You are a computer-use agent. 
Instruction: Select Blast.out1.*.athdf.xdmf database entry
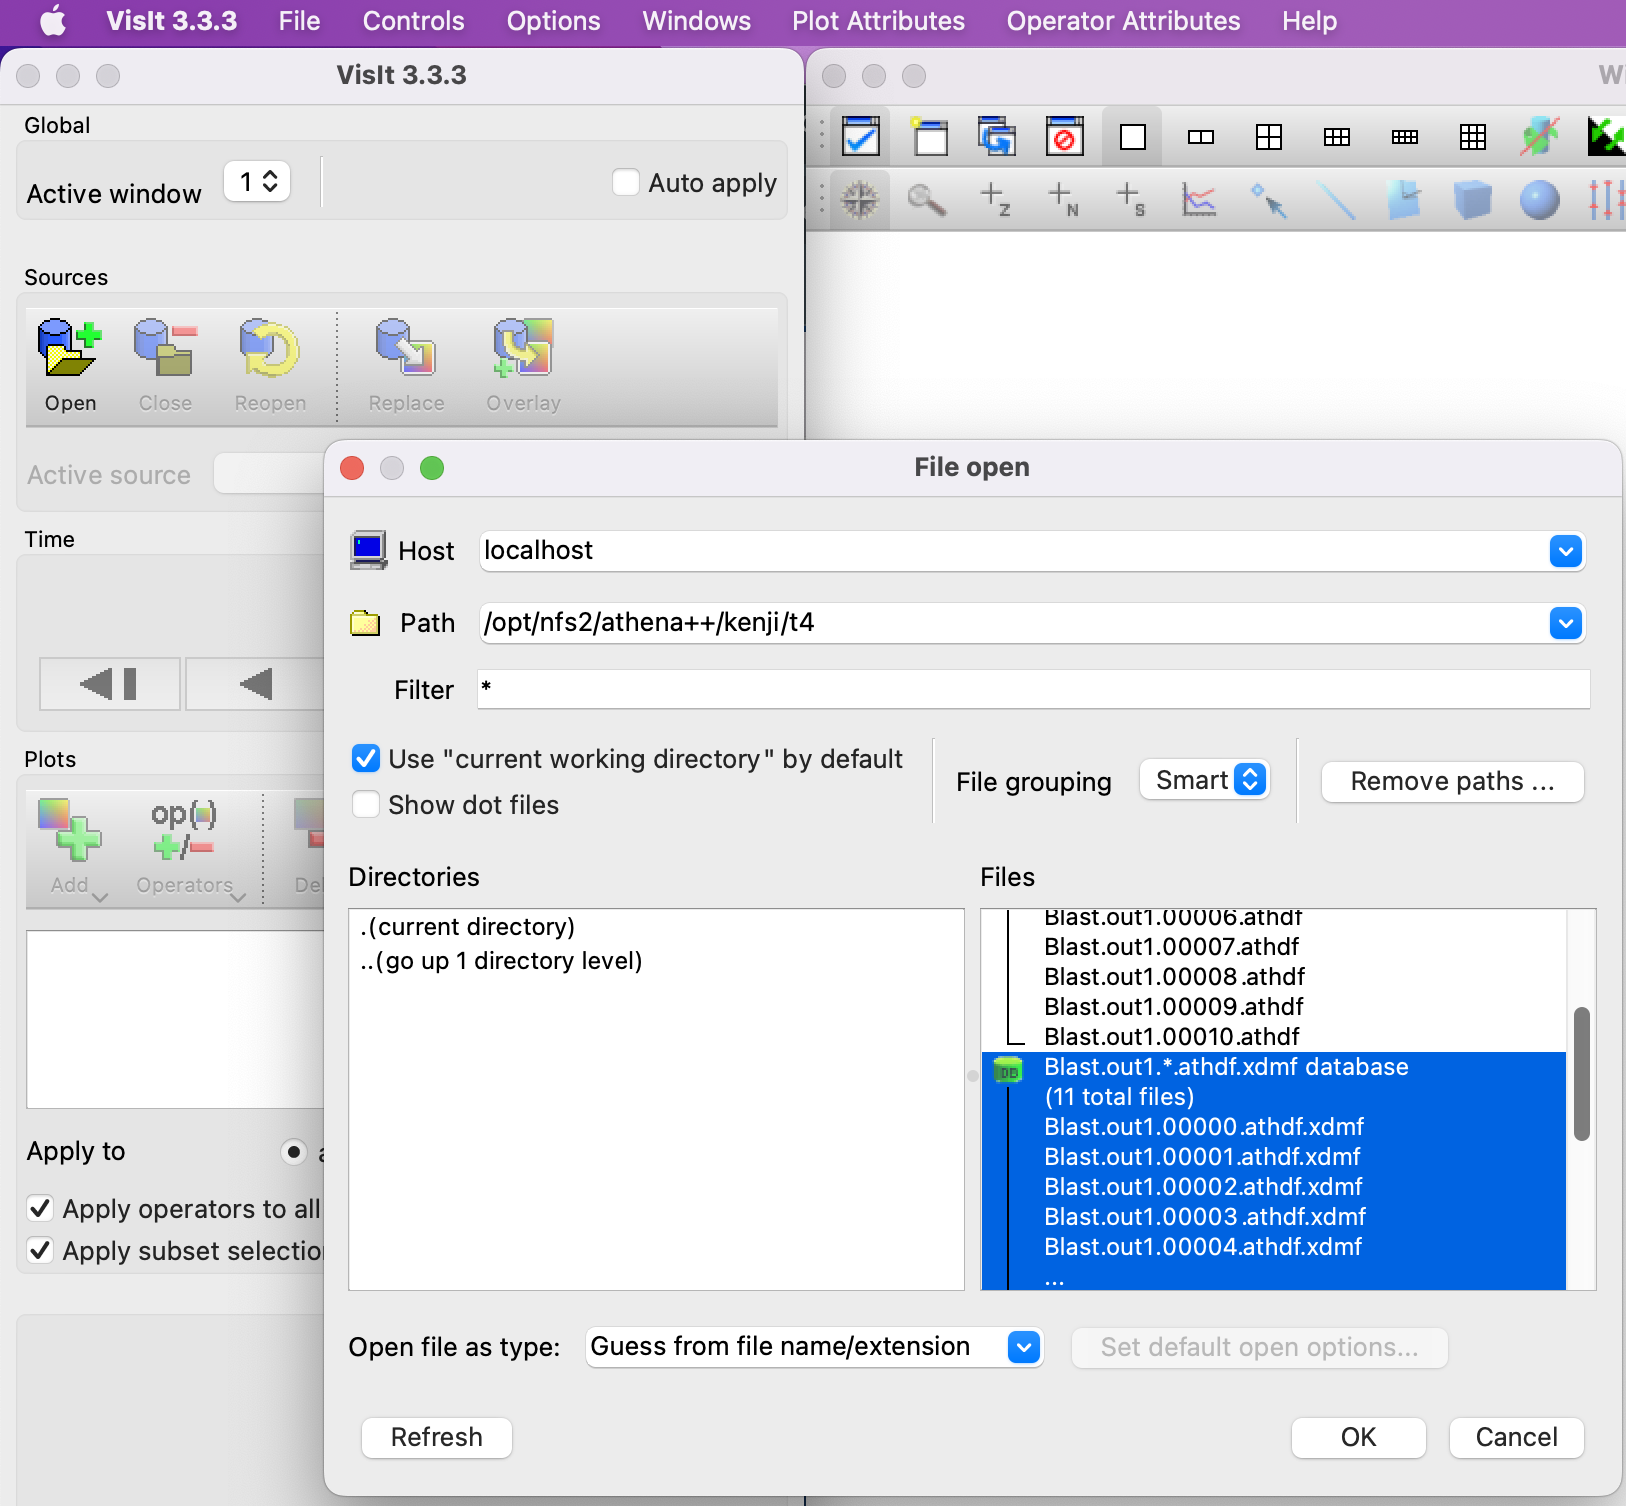[x=1226, y=1067]
